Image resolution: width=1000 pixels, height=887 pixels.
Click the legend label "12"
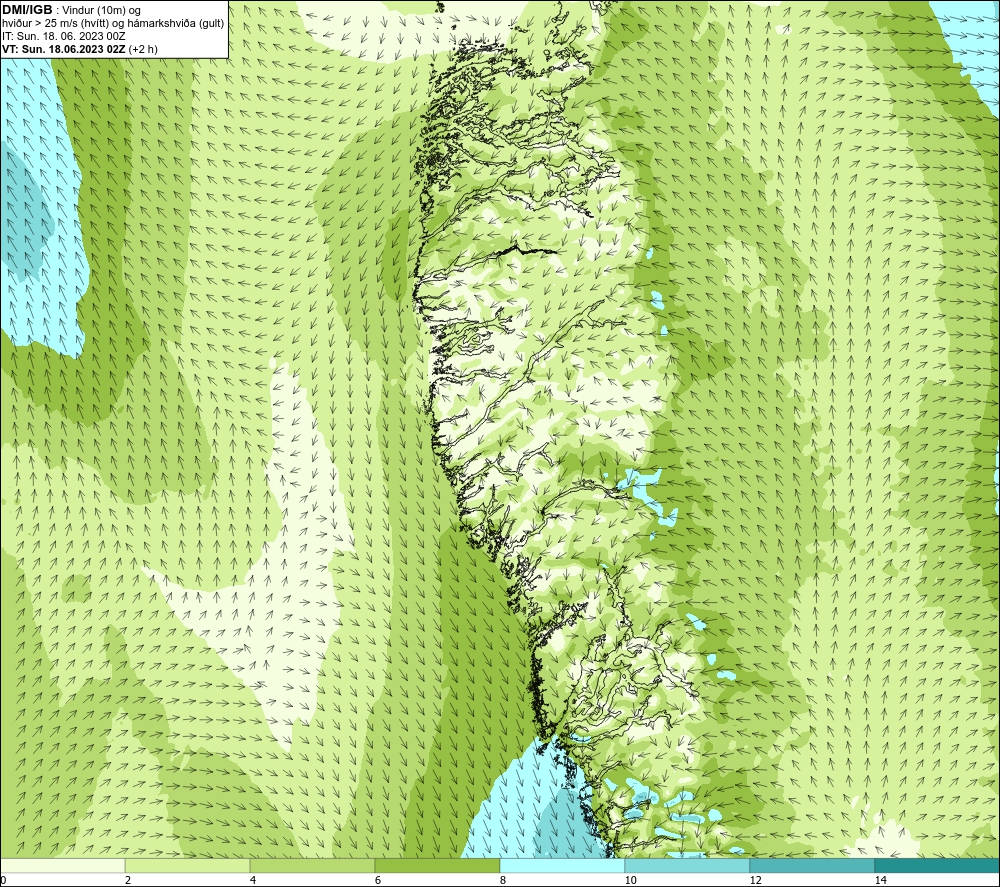point(756,880)
